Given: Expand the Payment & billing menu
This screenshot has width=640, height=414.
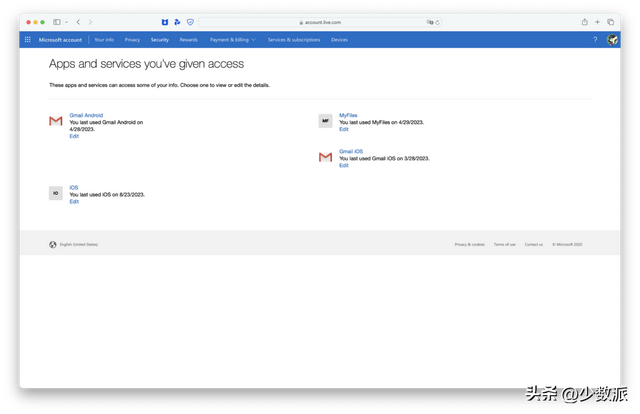Looking at the screenshot, I should click(x=233, y=40).
